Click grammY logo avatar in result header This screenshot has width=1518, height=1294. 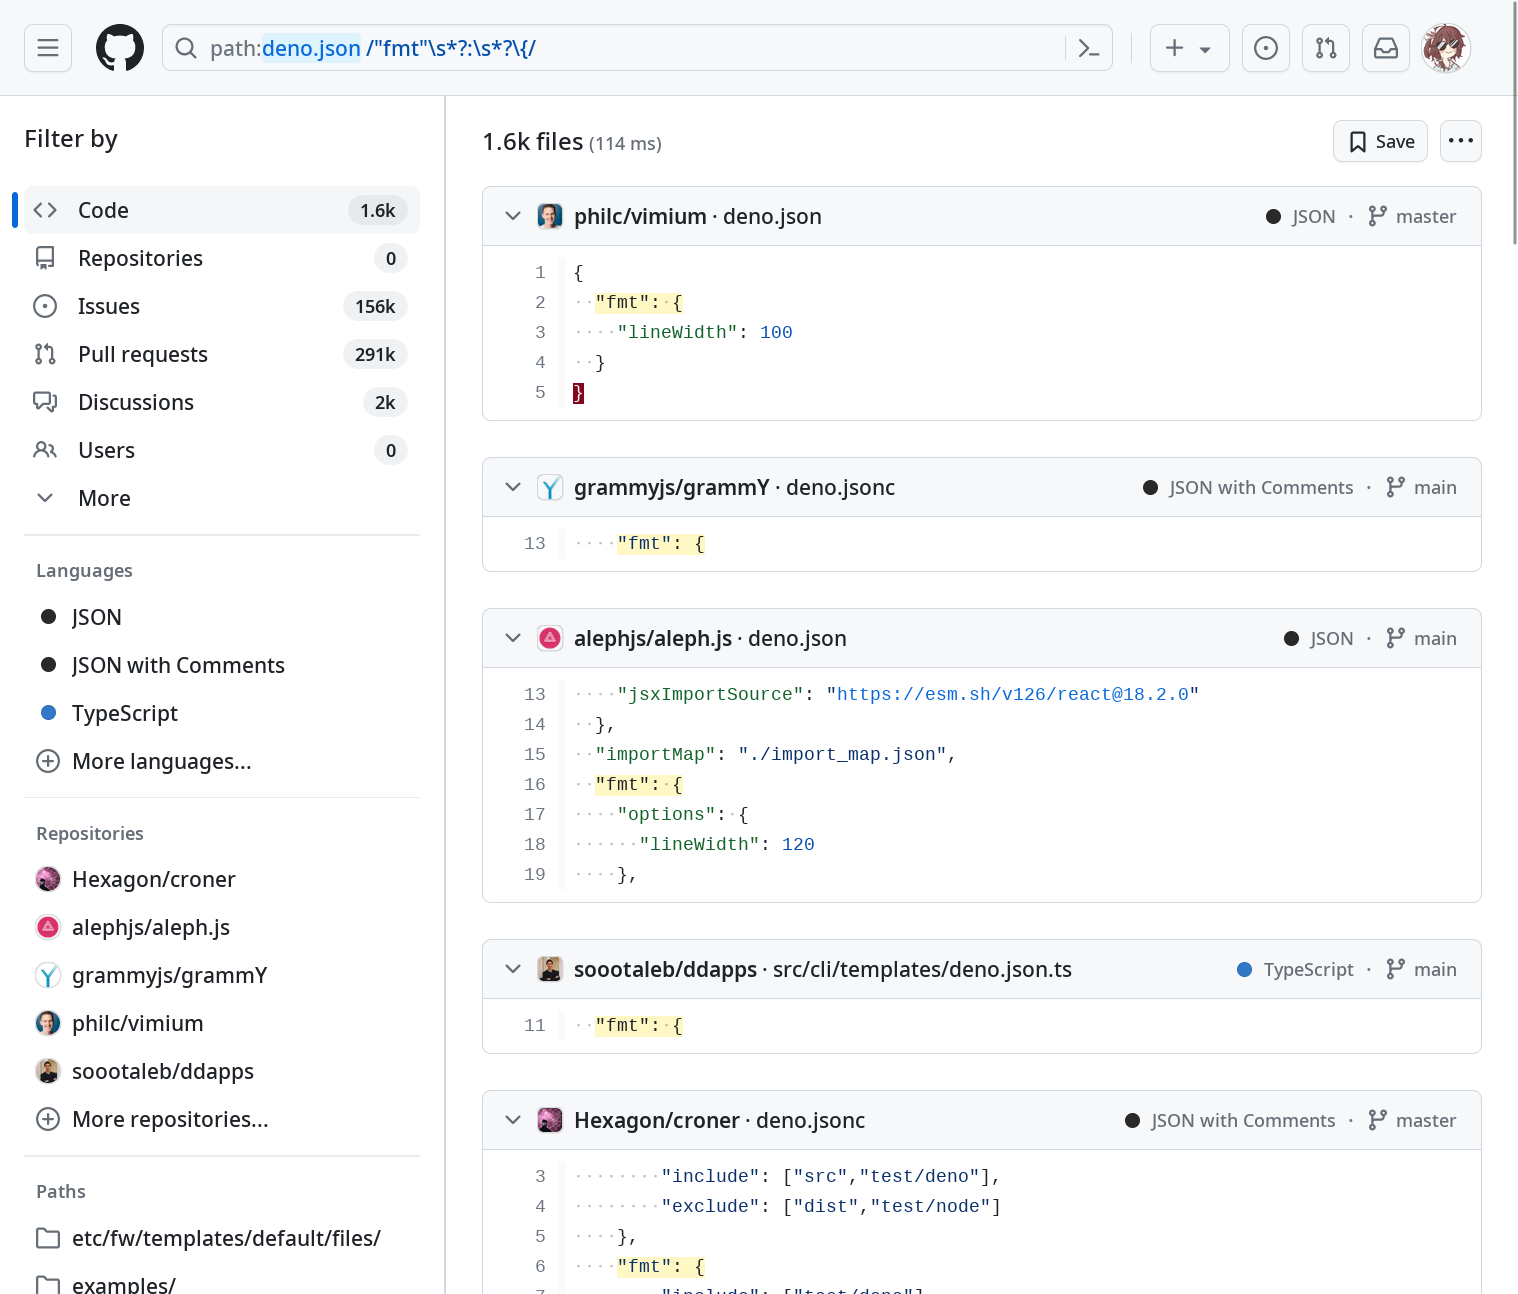click(550, 487)
